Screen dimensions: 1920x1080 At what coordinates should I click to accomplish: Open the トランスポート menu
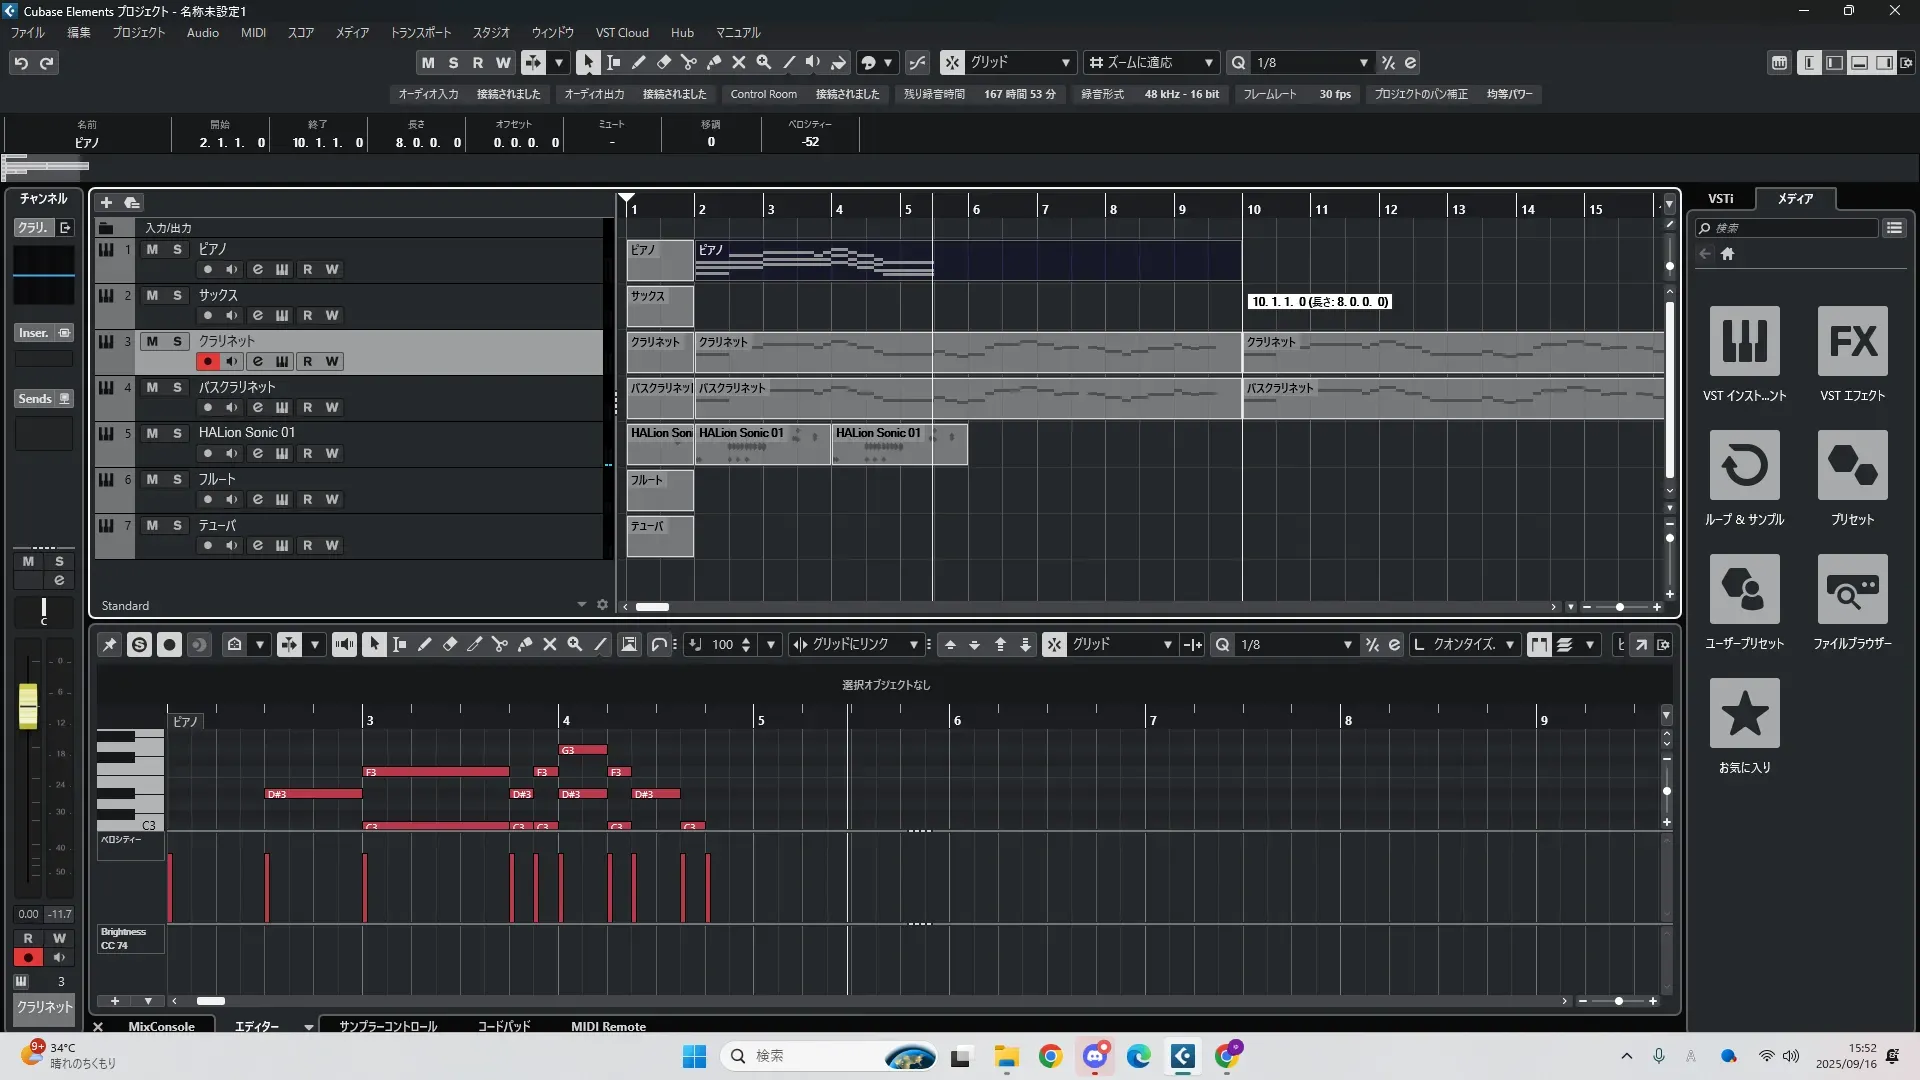tap(420, 33)
